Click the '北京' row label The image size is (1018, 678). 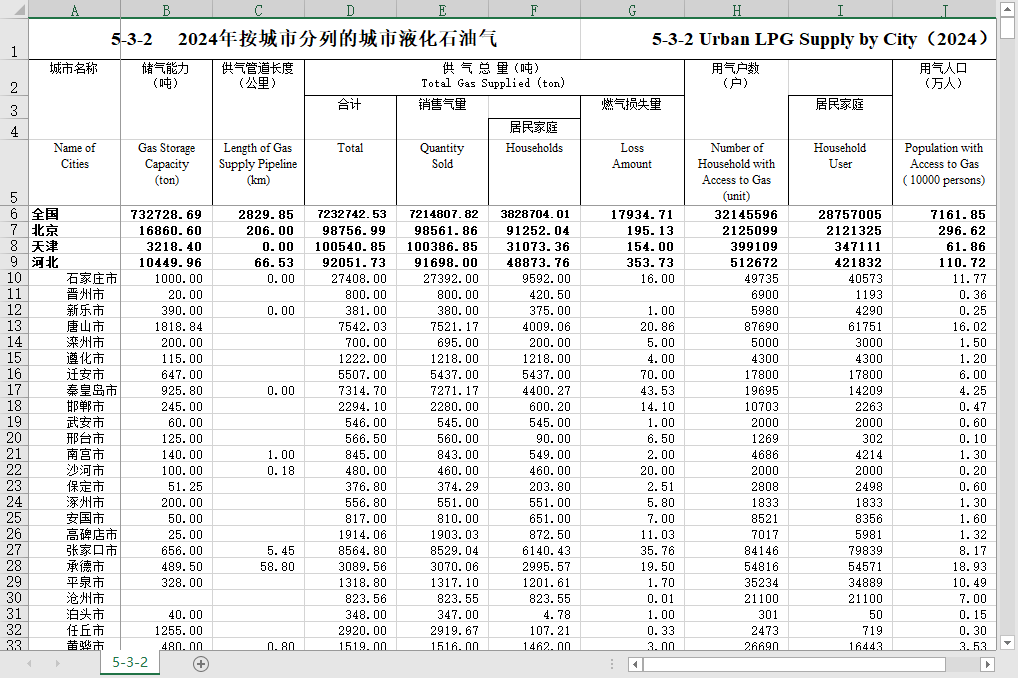45,231
